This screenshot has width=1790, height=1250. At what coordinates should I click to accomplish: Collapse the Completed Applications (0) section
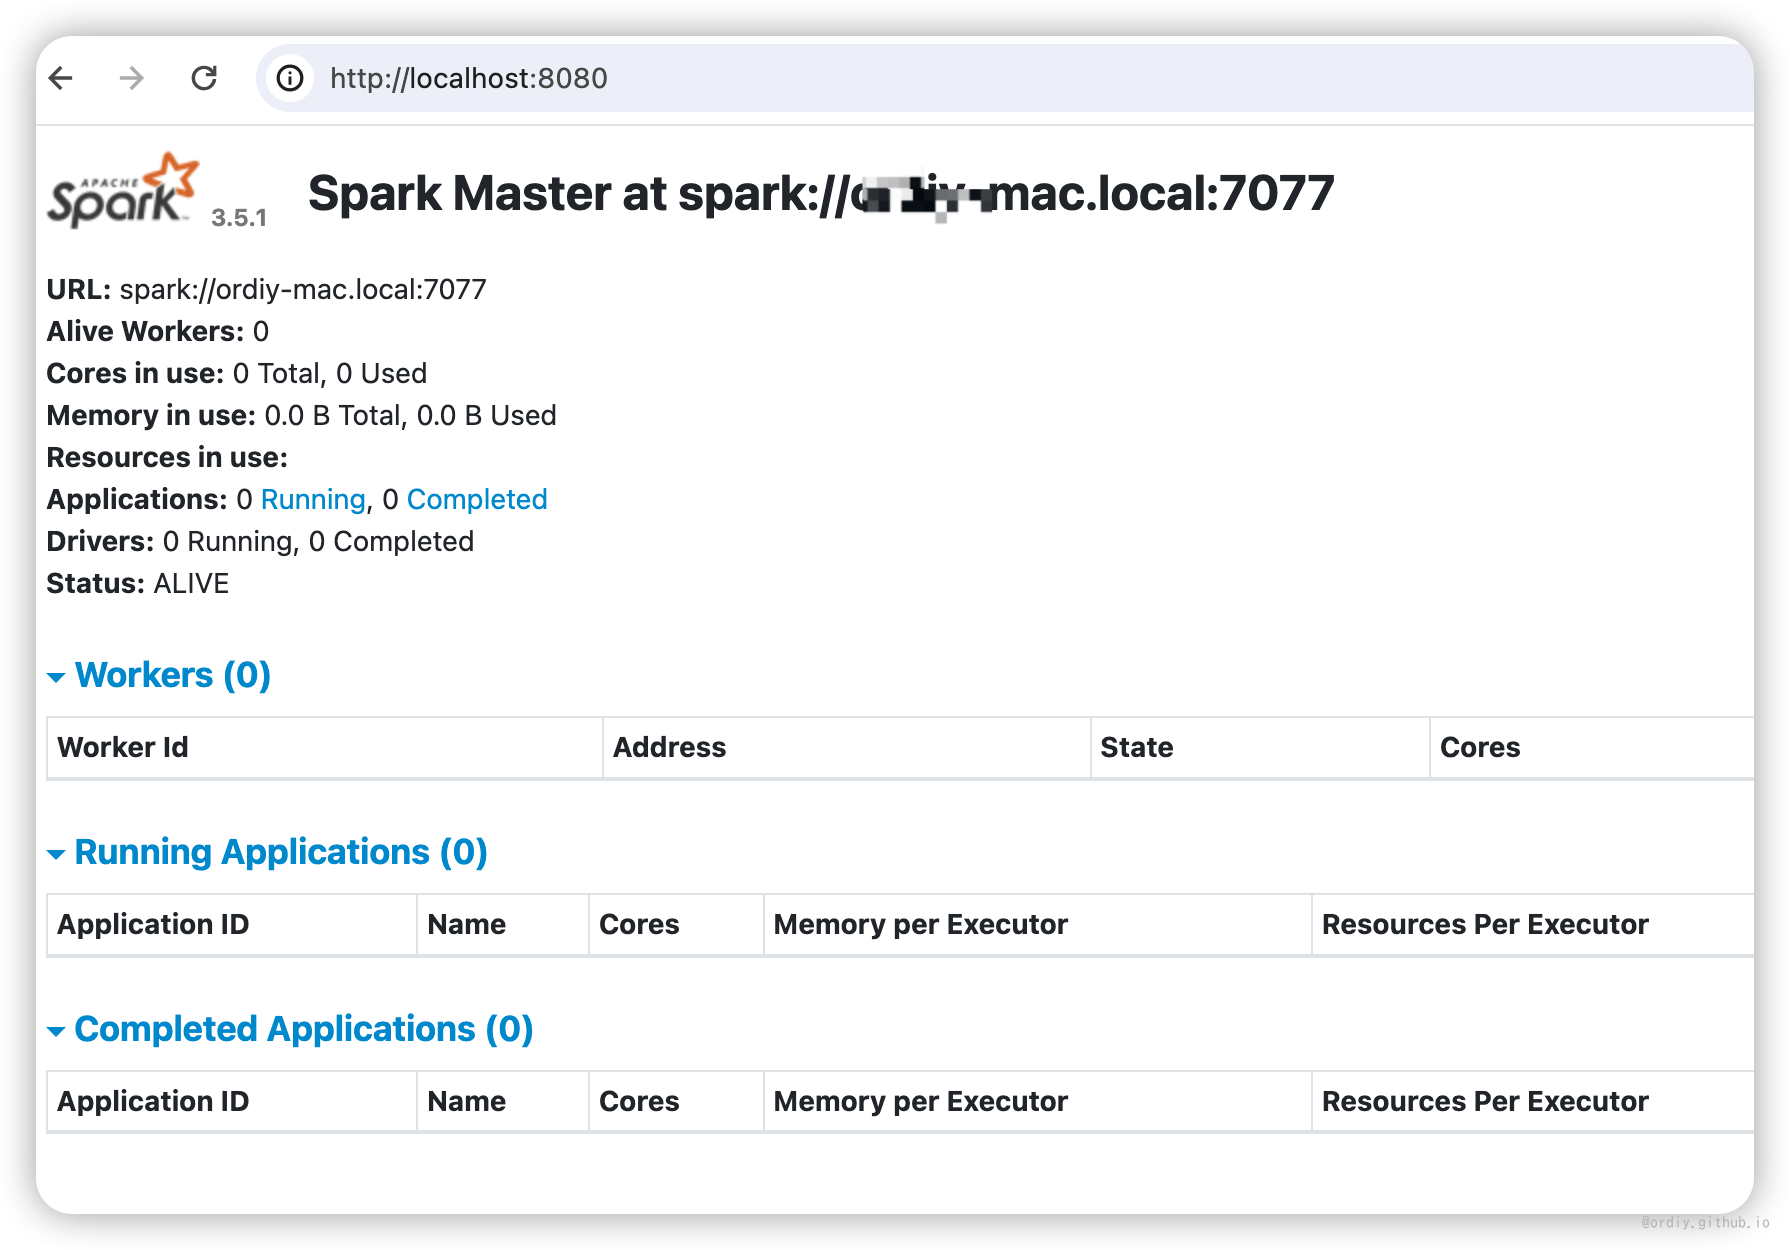click(x=291, y=1029)
